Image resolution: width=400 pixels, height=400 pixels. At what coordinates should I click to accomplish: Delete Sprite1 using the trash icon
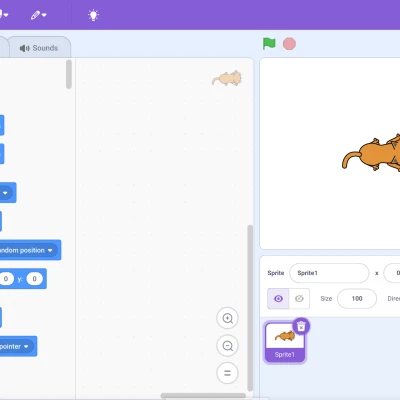click(x=301, y=326)
